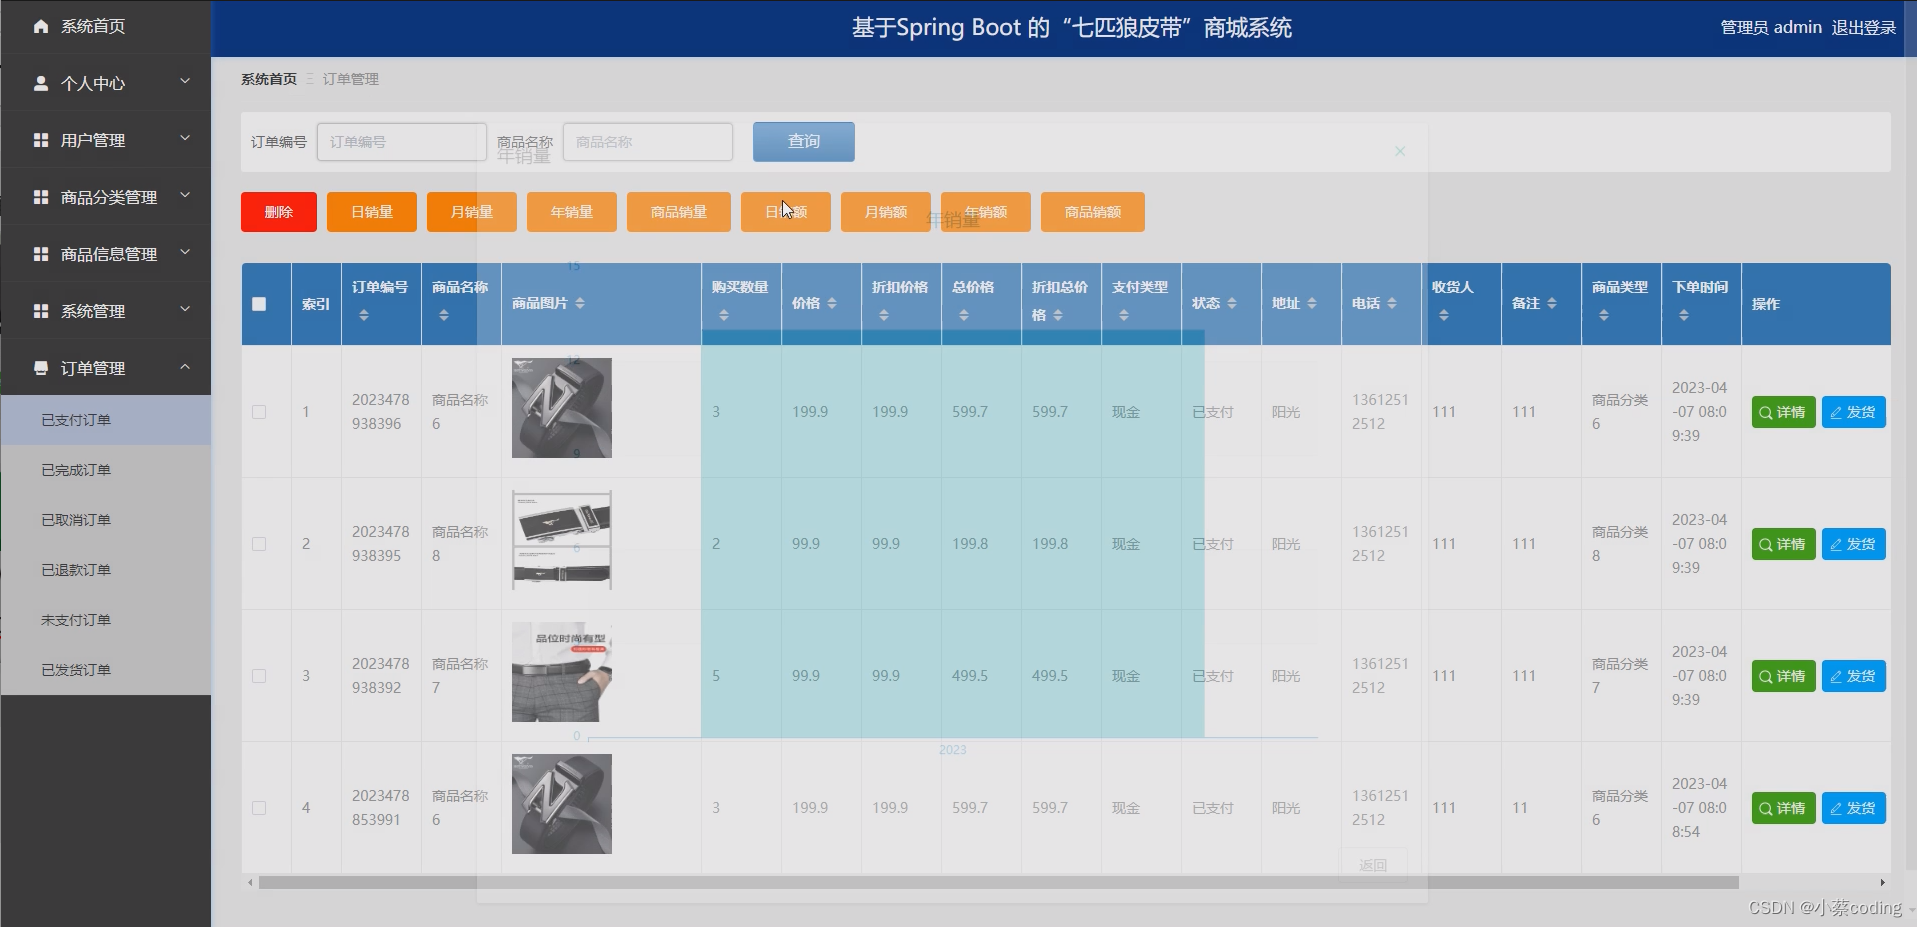Sort by 商品类型 column arrows
Screen dimensions: 1917x927
1604,315
